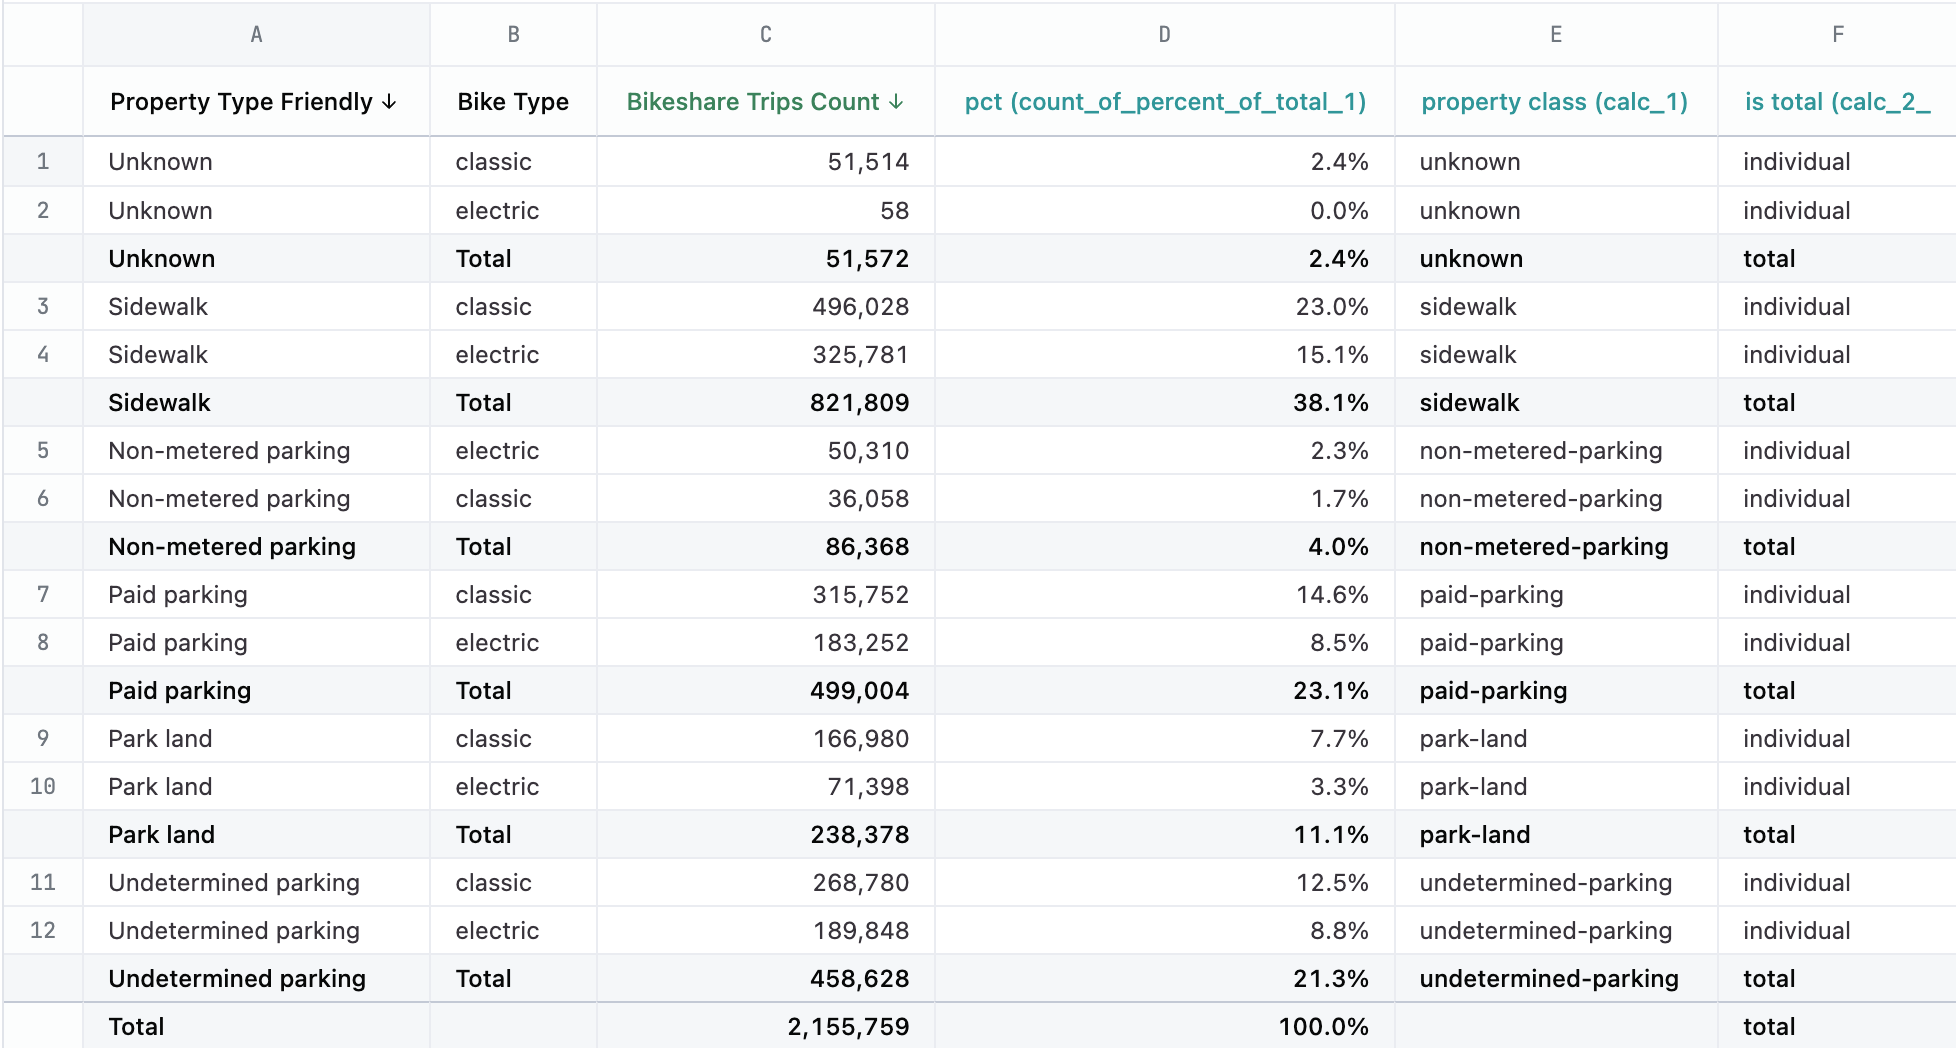Click the Bike Type column header
The image size is (1956, 1048).
[x=512, y=102]
